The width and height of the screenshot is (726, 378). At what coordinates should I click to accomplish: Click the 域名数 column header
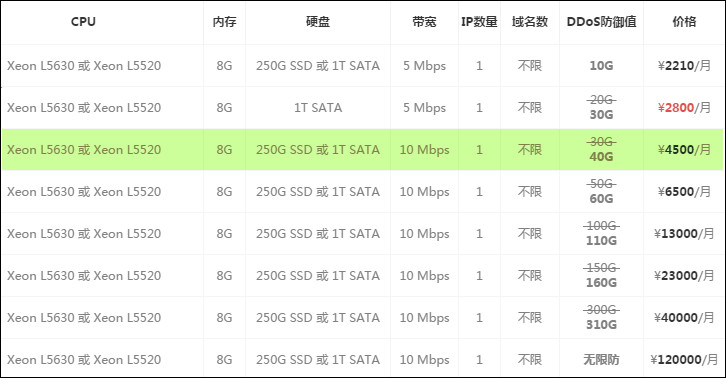[530, 22]
